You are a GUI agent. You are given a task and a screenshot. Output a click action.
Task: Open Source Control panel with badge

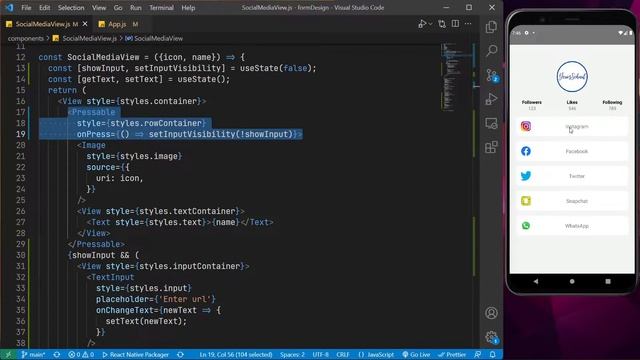pos(491,76)
